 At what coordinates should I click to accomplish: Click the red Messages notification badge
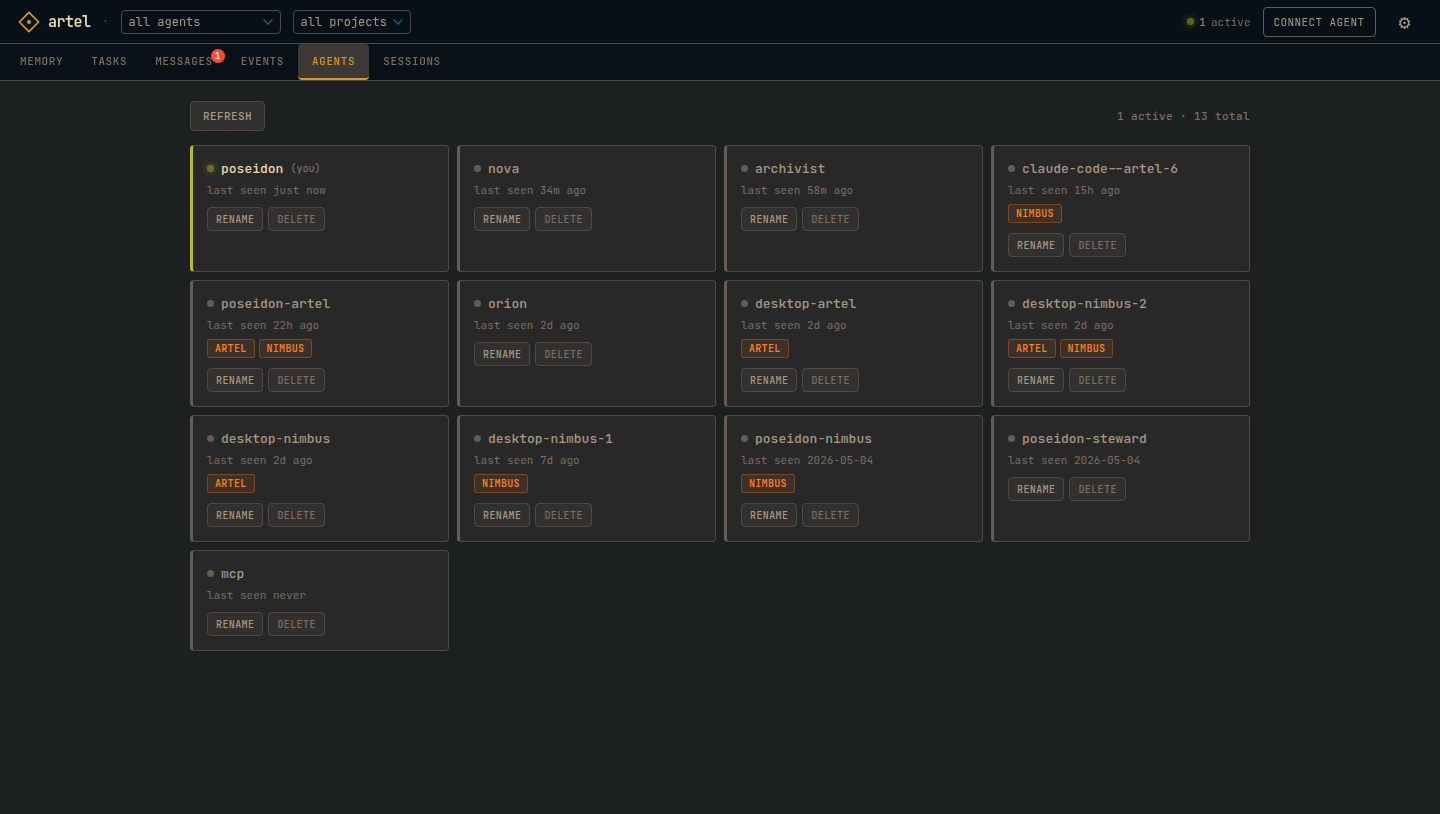[218, 56]
